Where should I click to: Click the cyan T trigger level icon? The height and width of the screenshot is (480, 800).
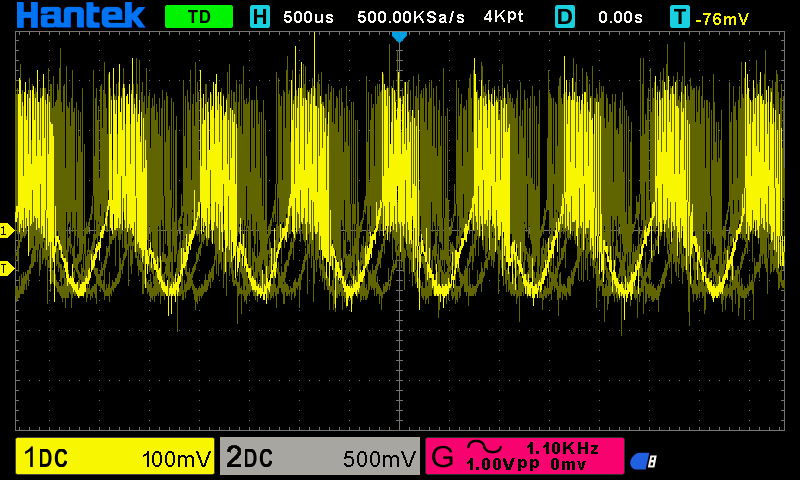click(680, 17)
